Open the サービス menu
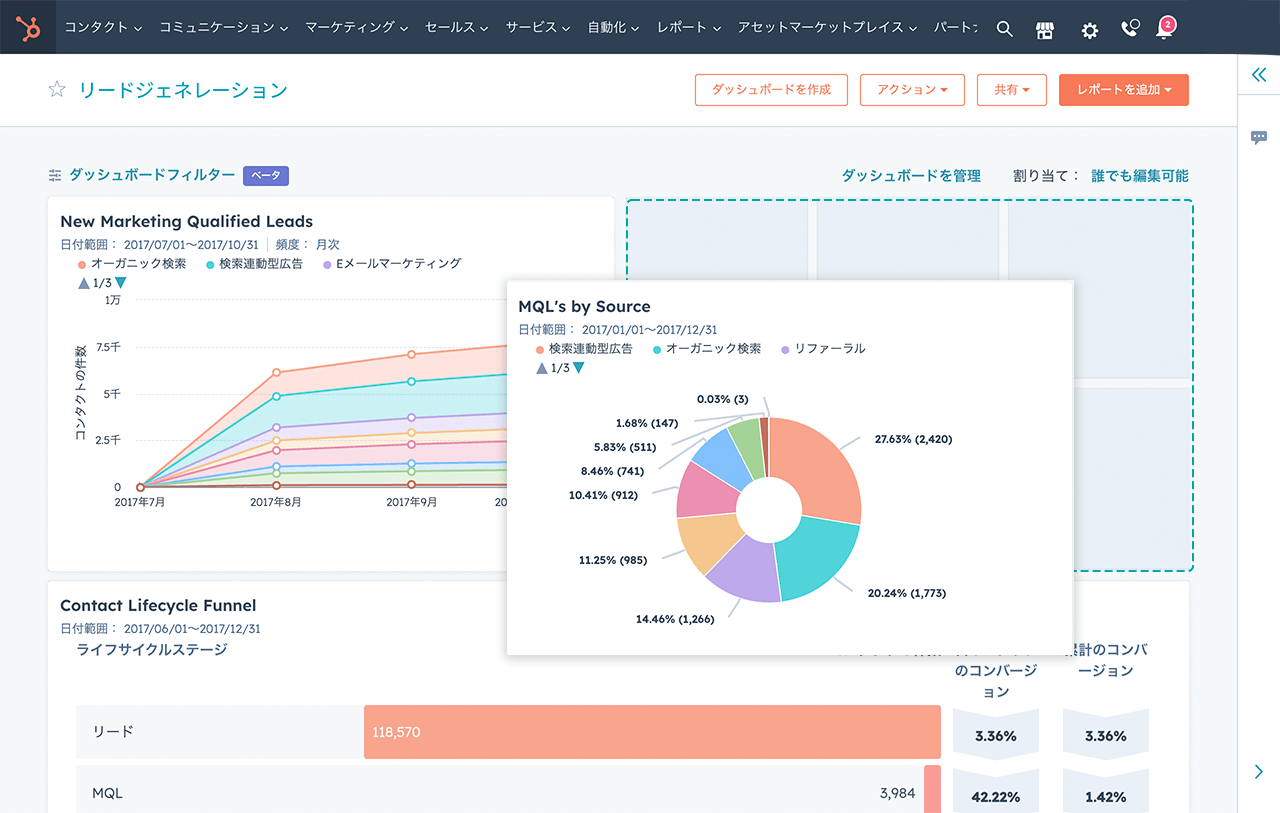 tap(539, 28)
